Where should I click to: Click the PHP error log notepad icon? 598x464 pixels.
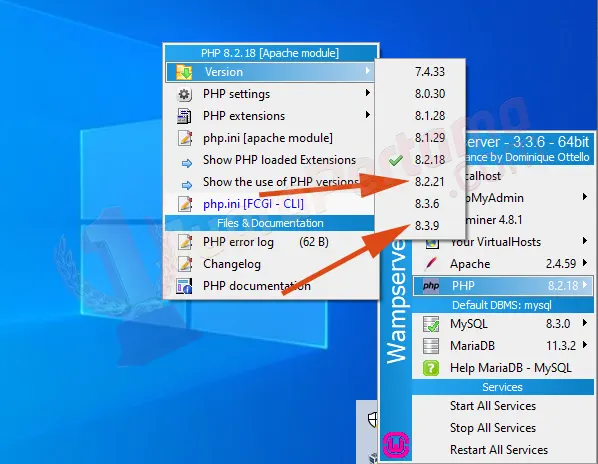185,242
